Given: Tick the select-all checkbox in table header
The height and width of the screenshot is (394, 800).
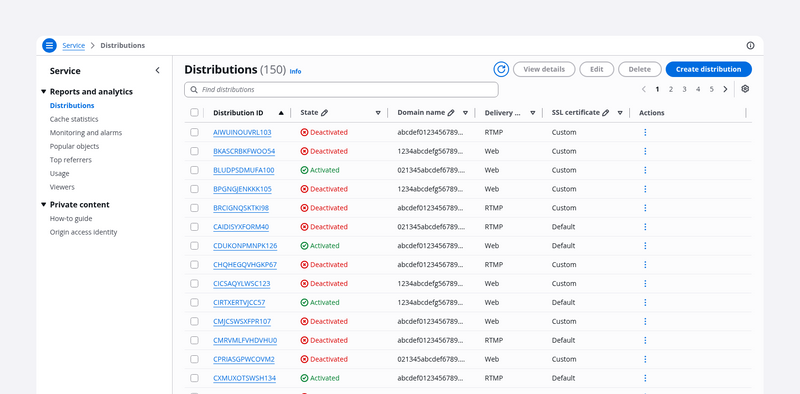Looking at the screenshot, I should [194, 112].
